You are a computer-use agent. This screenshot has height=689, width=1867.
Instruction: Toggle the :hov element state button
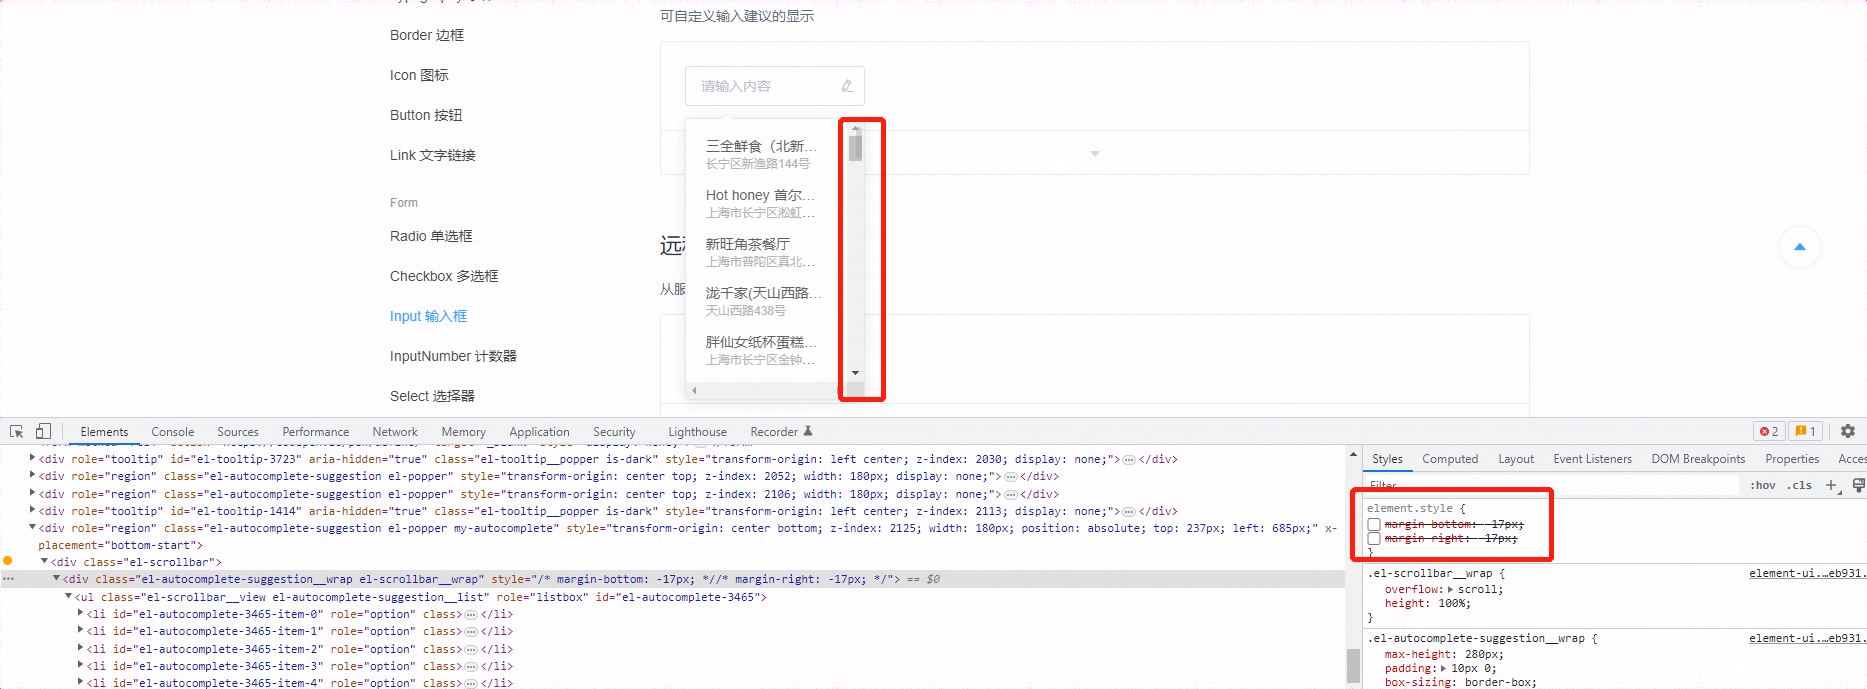coord(1763,485)
